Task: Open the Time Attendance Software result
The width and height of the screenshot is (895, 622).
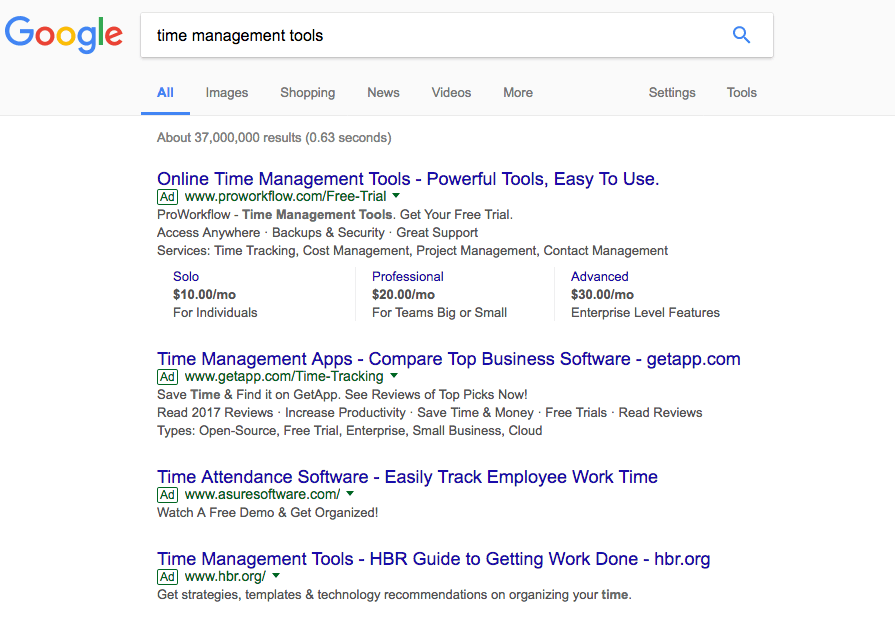Action: point(407,477)
